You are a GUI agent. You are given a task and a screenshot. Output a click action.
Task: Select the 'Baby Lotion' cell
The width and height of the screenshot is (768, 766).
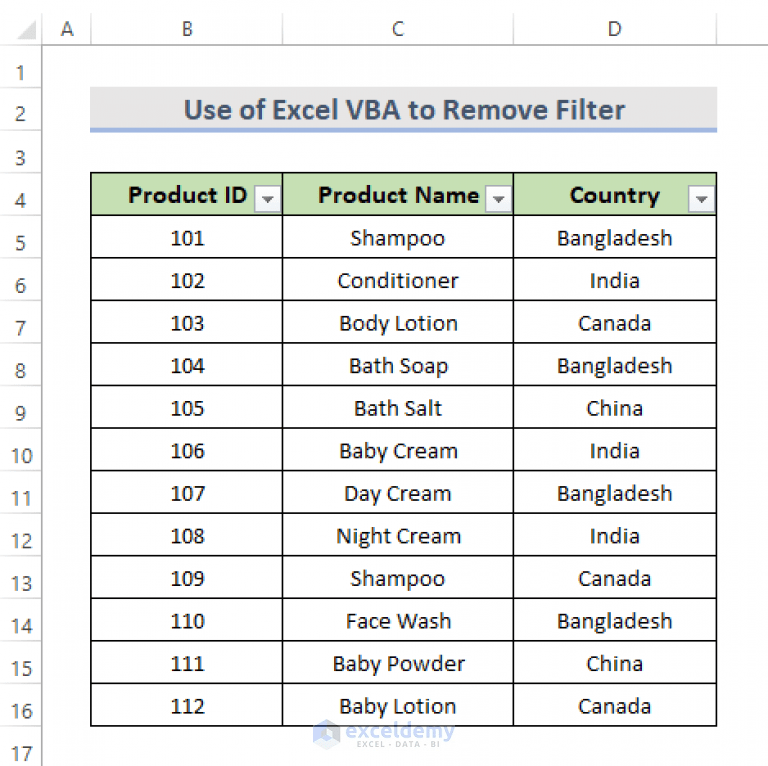tap(398, 706)
